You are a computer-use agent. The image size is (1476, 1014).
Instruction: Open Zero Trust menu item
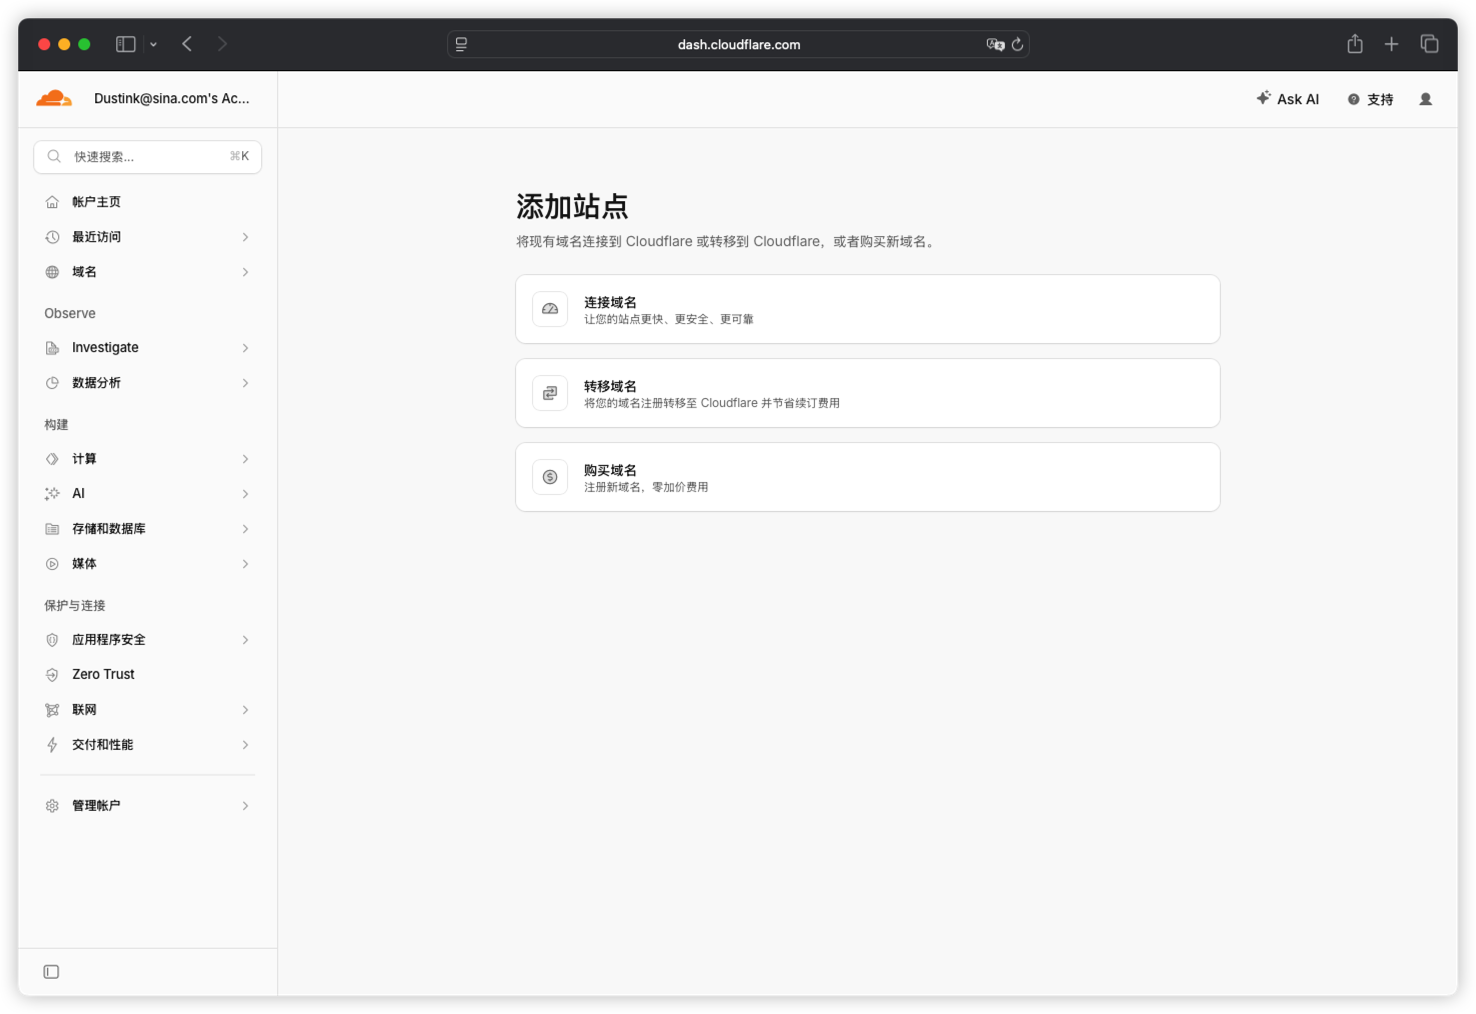148,675
